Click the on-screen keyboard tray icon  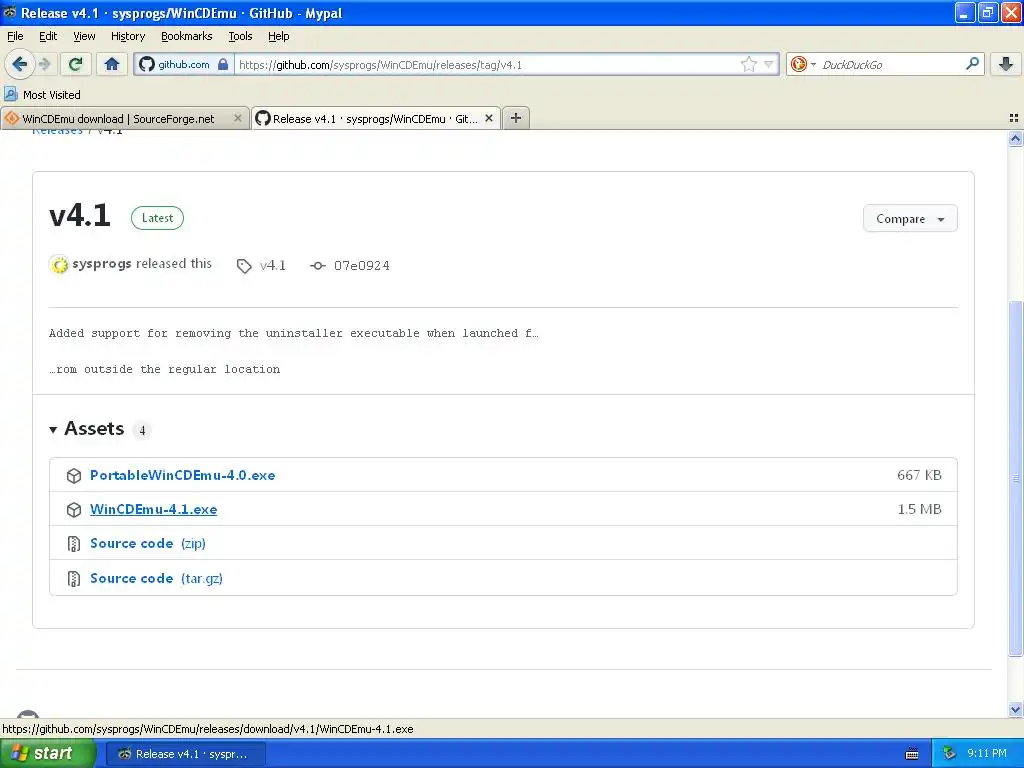(912, 754)
